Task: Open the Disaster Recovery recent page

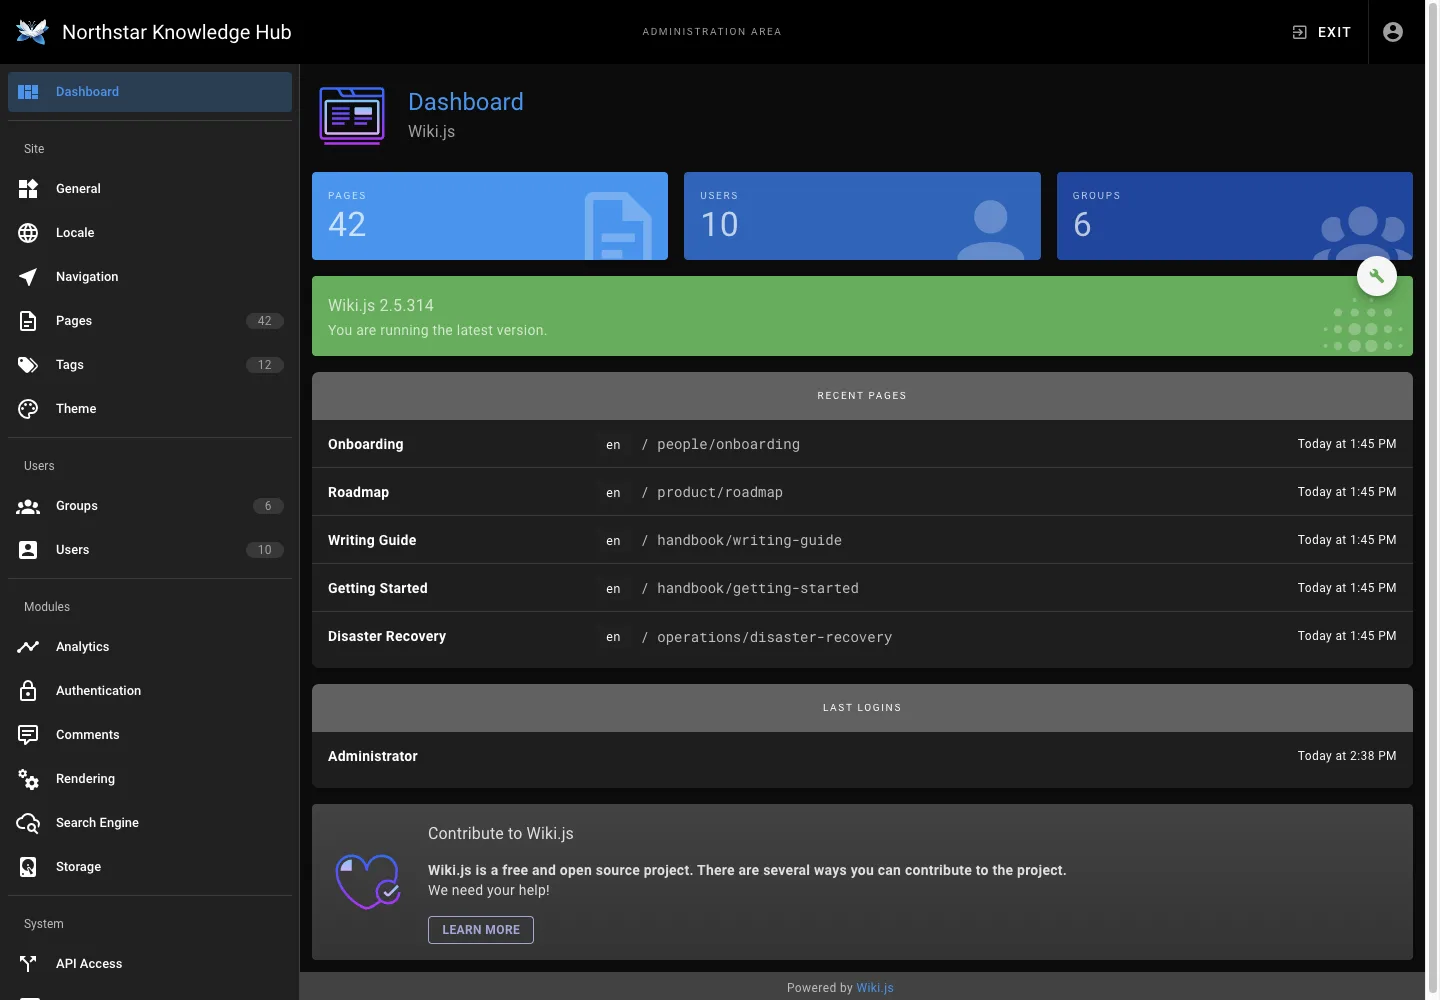Action: coord(862,636)
